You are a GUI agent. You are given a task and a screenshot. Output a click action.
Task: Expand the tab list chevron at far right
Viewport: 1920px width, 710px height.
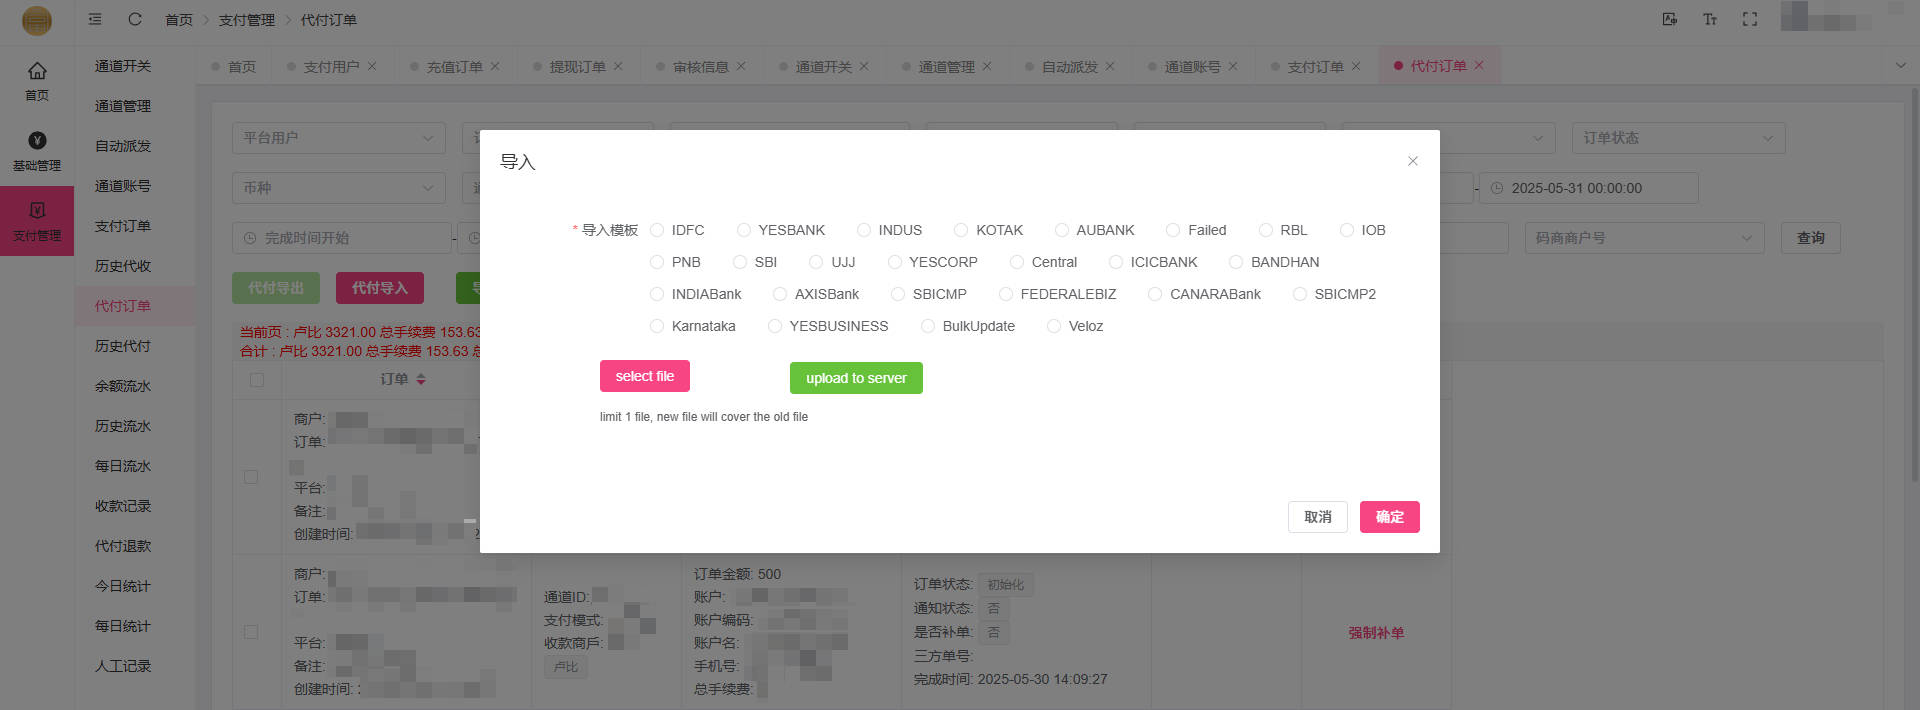pos(1900,66)
